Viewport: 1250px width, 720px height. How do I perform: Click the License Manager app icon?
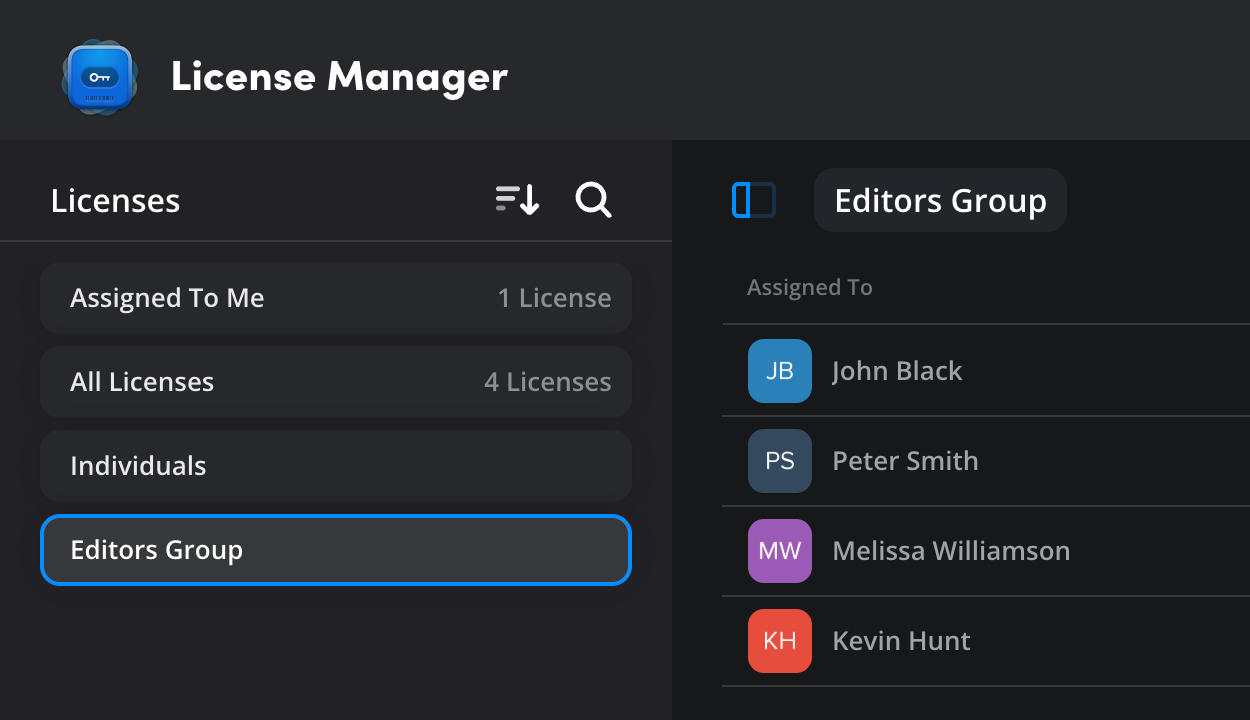pyautogui.click(x=99, y=77)
